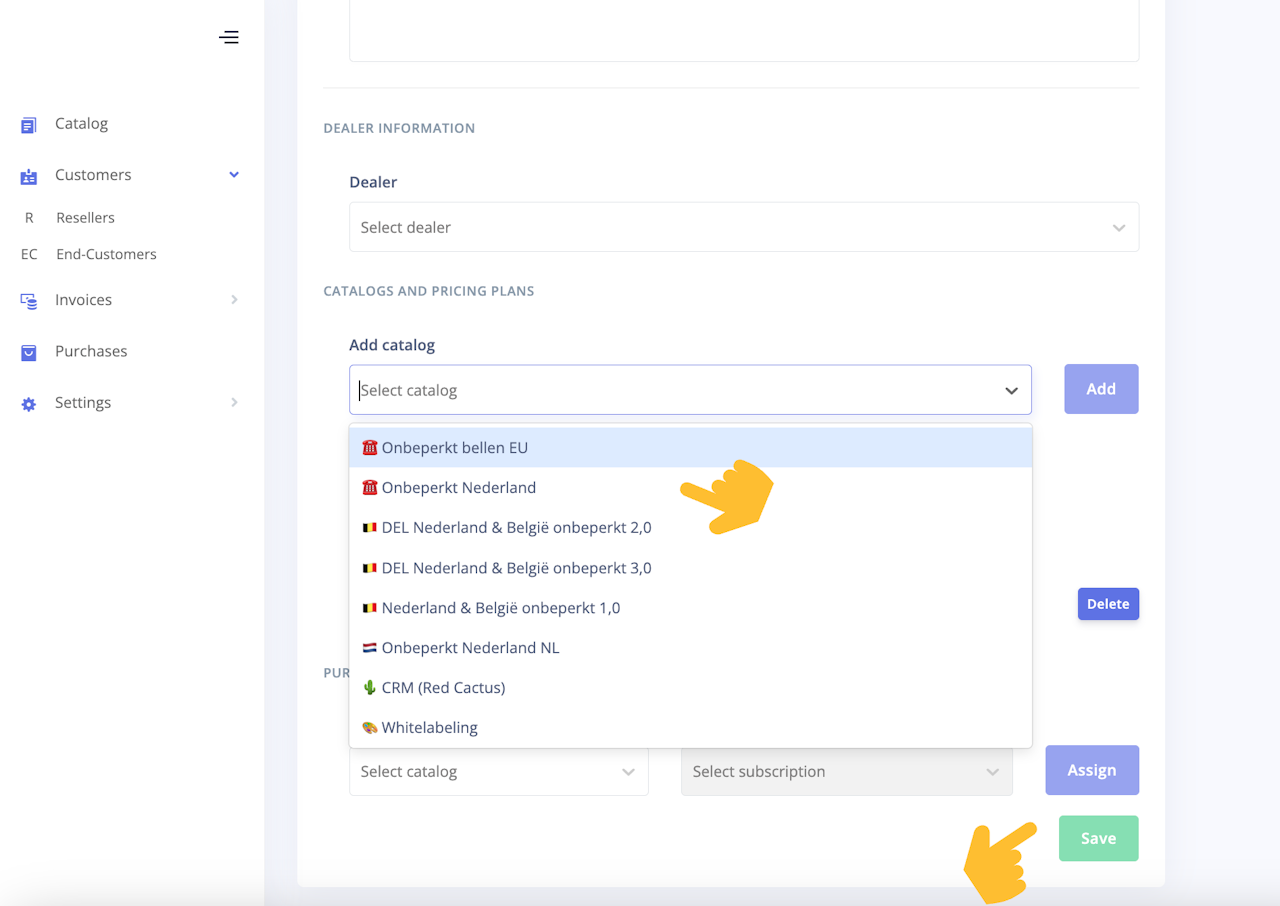Choose Nederland & België onbeperkt 1,0
This screenshot has width=1280, height=906.
click(690, 608)
